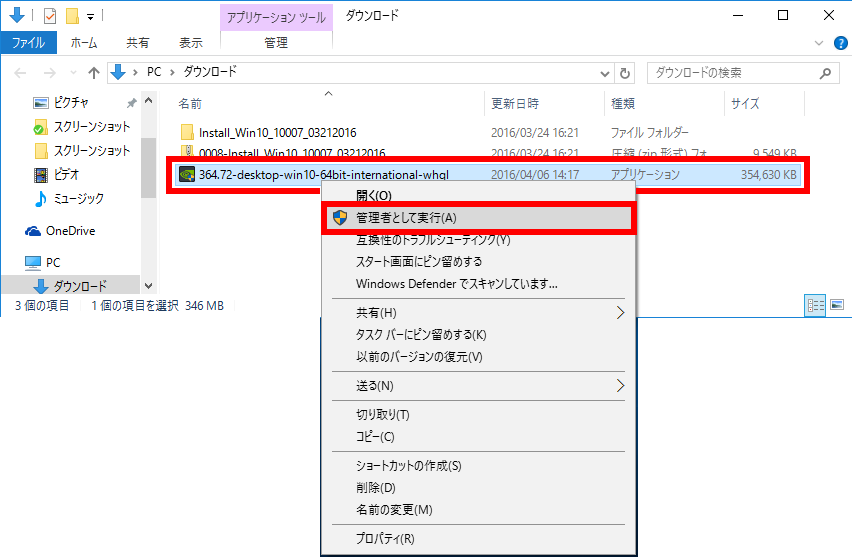Viewport: 852px width, 557px height.
Task: Click the 364.72-desktop-win10 application file icon
Action: click(186, 175)
